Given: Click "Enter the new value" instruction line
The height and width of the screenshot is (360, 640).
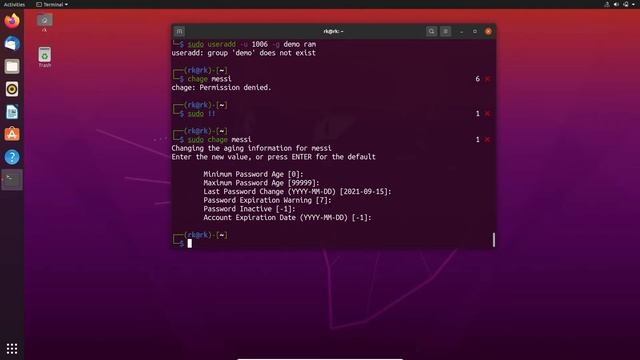Looking at the screenshot, I should tap(273, 157).
